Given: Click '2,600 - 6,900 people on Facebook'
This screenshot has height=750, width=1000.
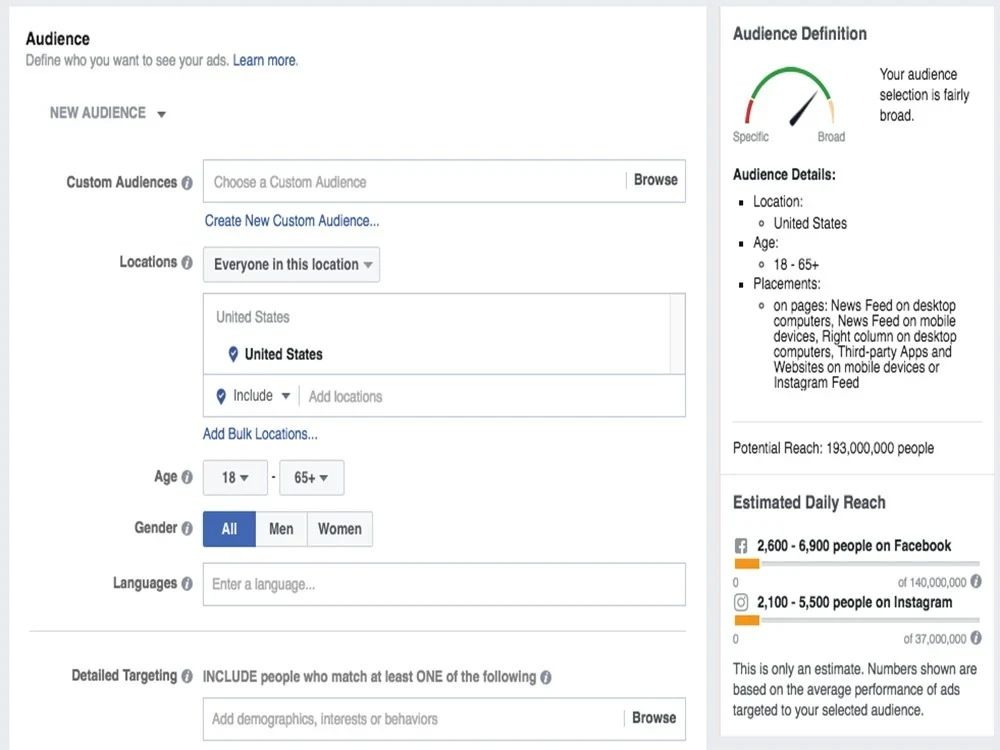Looking at the screenshot, I should (854, 546).
